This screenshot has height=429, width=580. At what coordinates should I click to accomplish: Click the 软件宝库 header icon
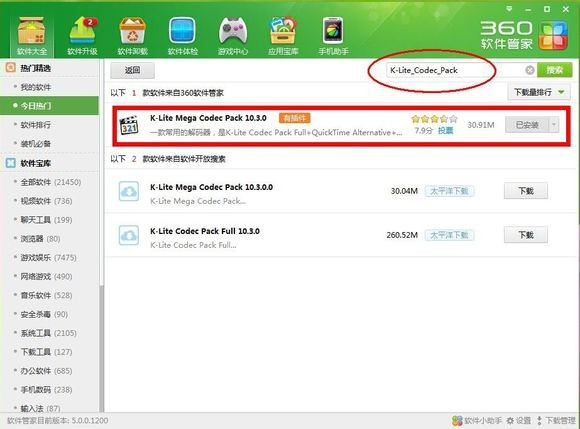coord(10,163)
